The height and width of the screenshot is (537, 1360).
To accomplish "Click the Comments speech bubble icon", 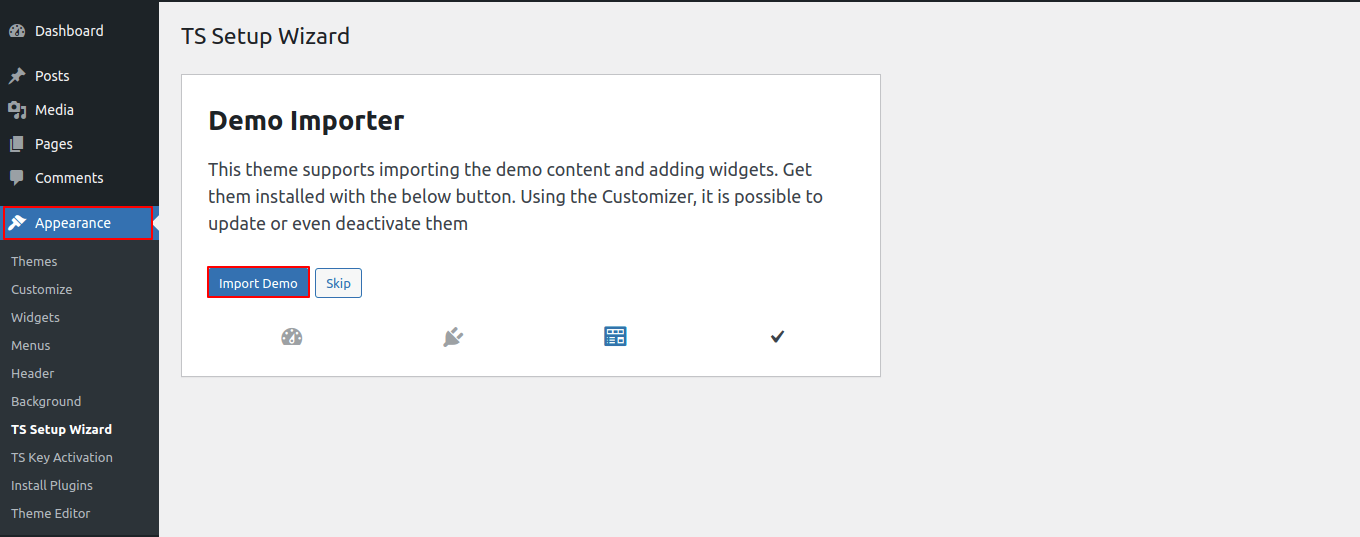I will pyautogui.click(x=17, y=178).
